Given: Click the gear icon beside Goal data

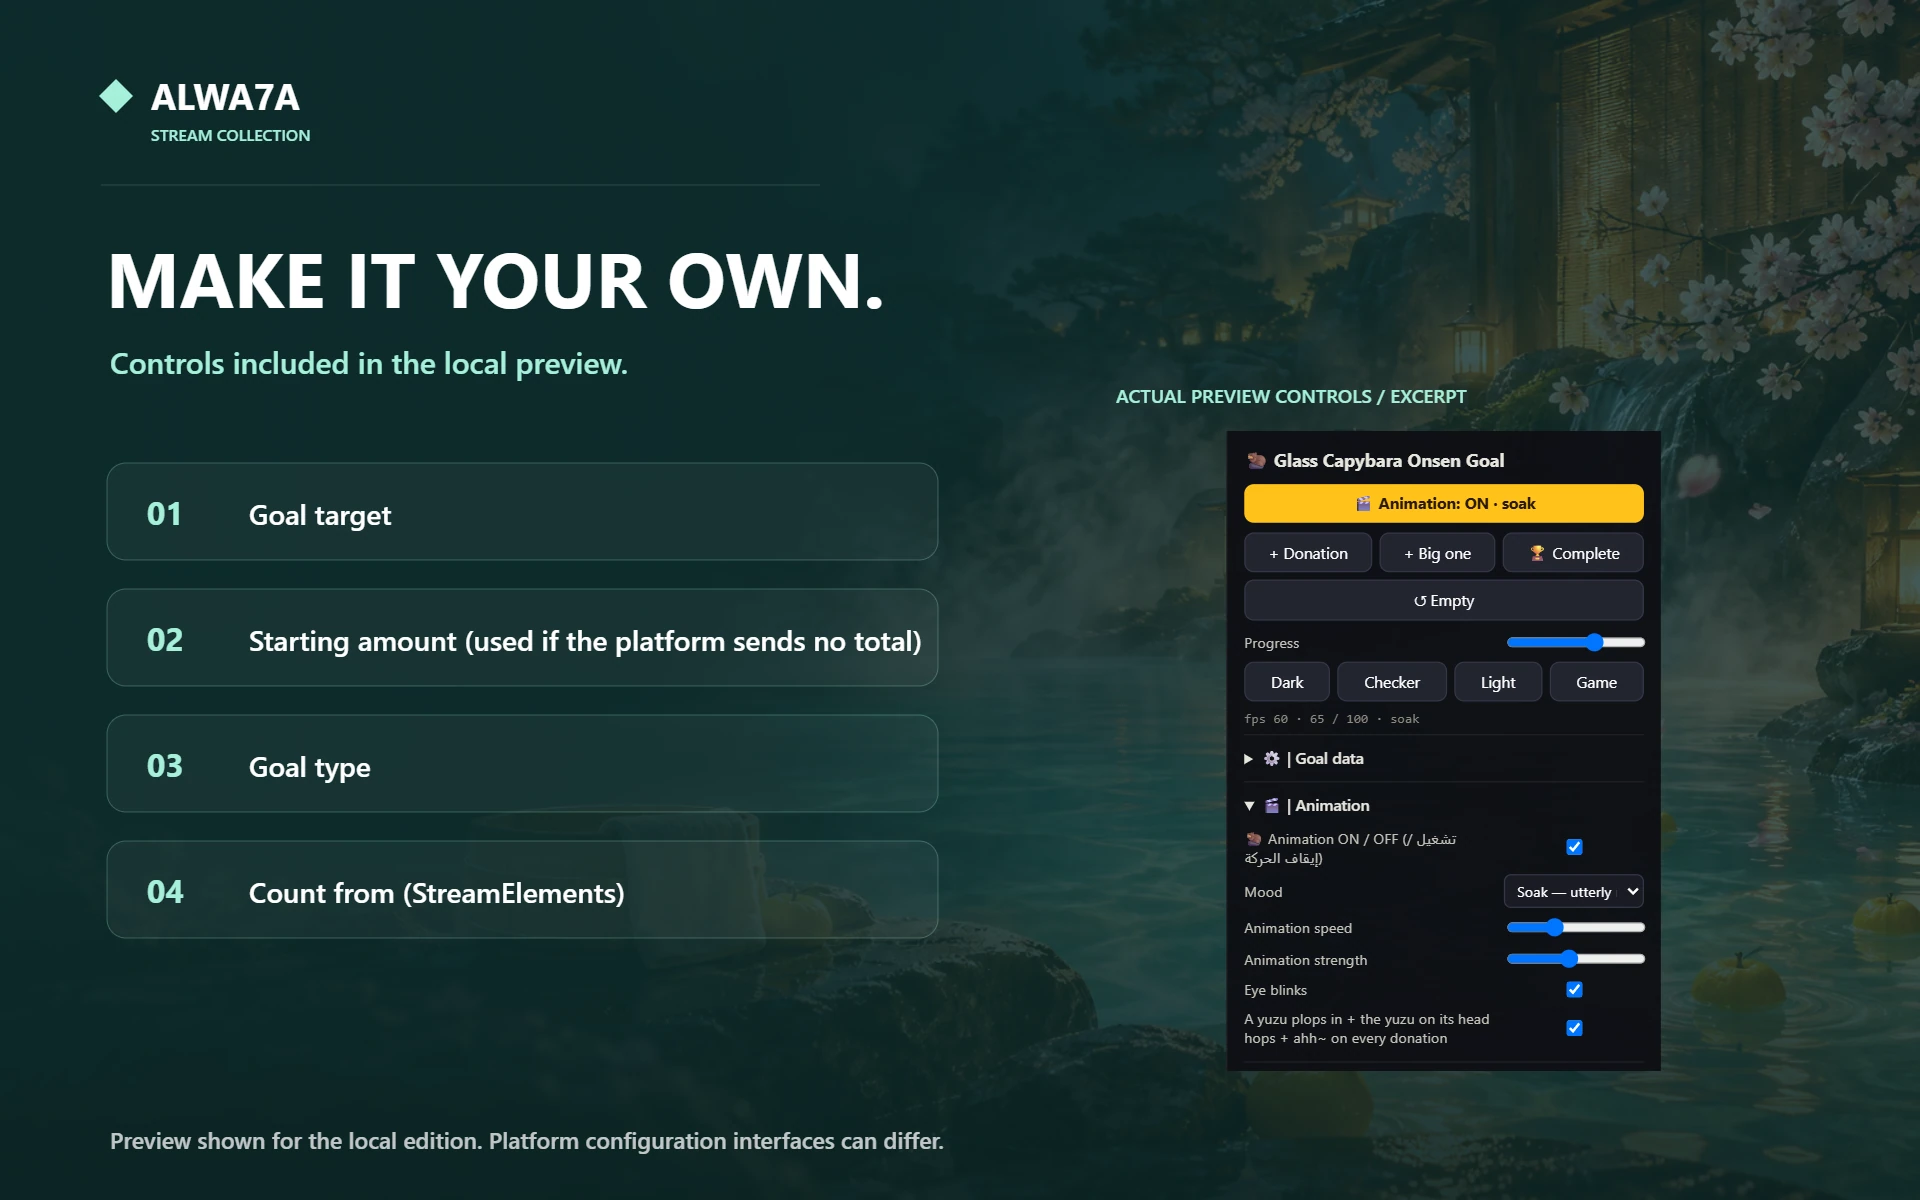Looking at the screenshot, I should click(x=1271, y=759).
